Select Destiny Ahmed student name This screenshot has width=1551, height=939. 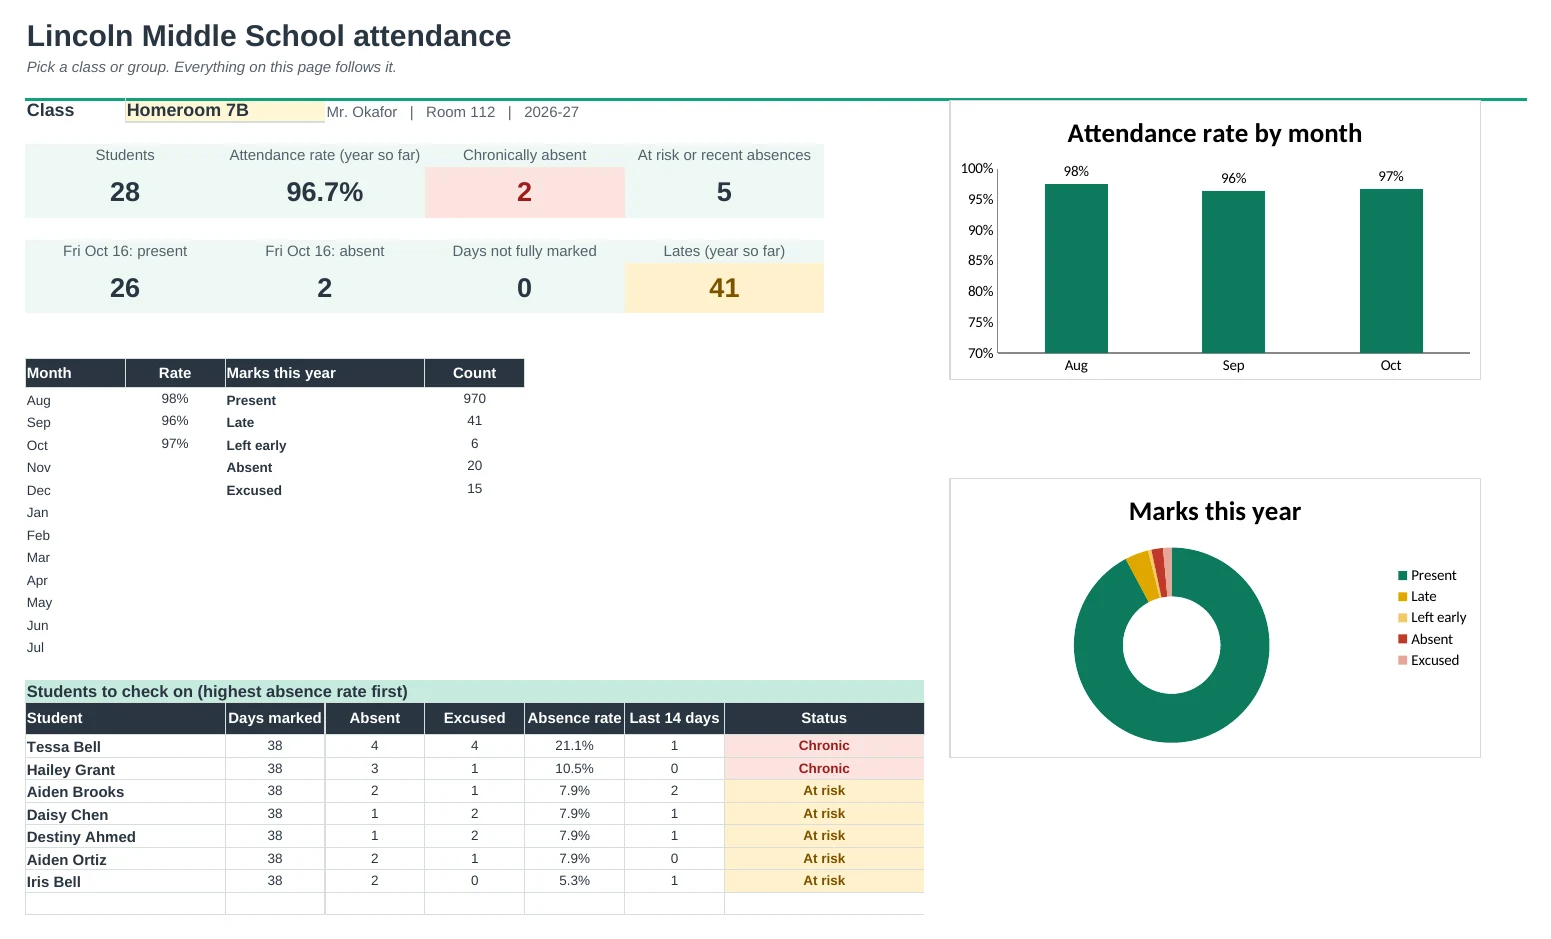pos(81,837)
